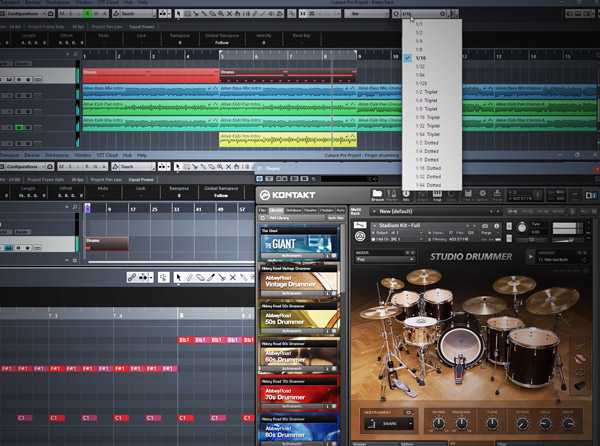Open the Bar grid type dropdown
Image resolution: width=600 pixels, height=446 pixels.
pyautogui.click(x=366, y=14)
